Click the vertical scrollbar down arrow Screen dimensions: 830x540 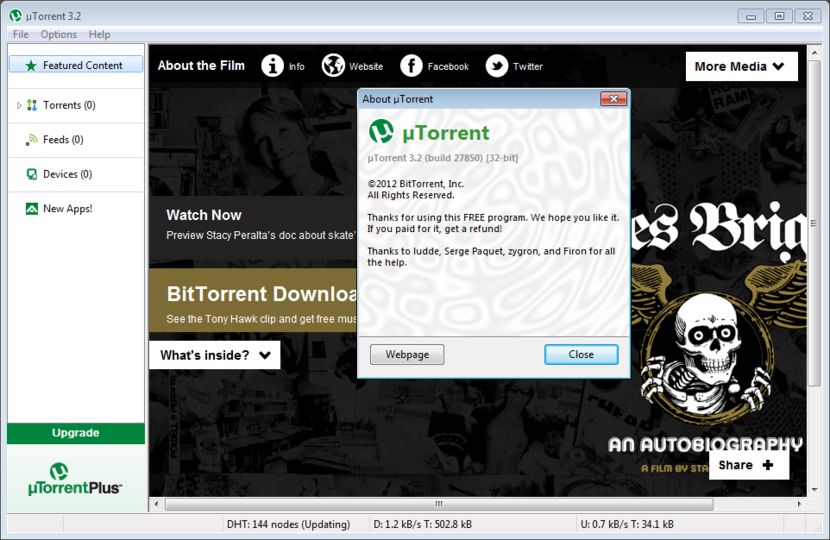point(814,490)
